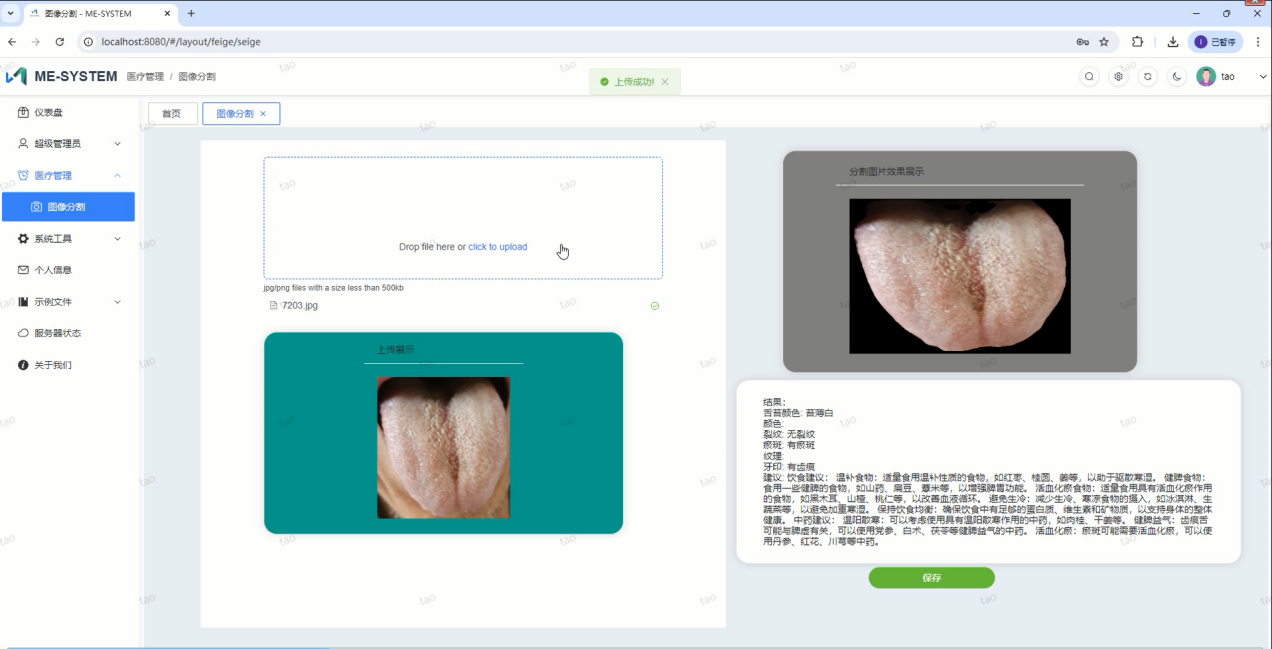Screen dimensions: 1272x649
Task: Open a new browser tab
Action: click(x=191, y=13)
